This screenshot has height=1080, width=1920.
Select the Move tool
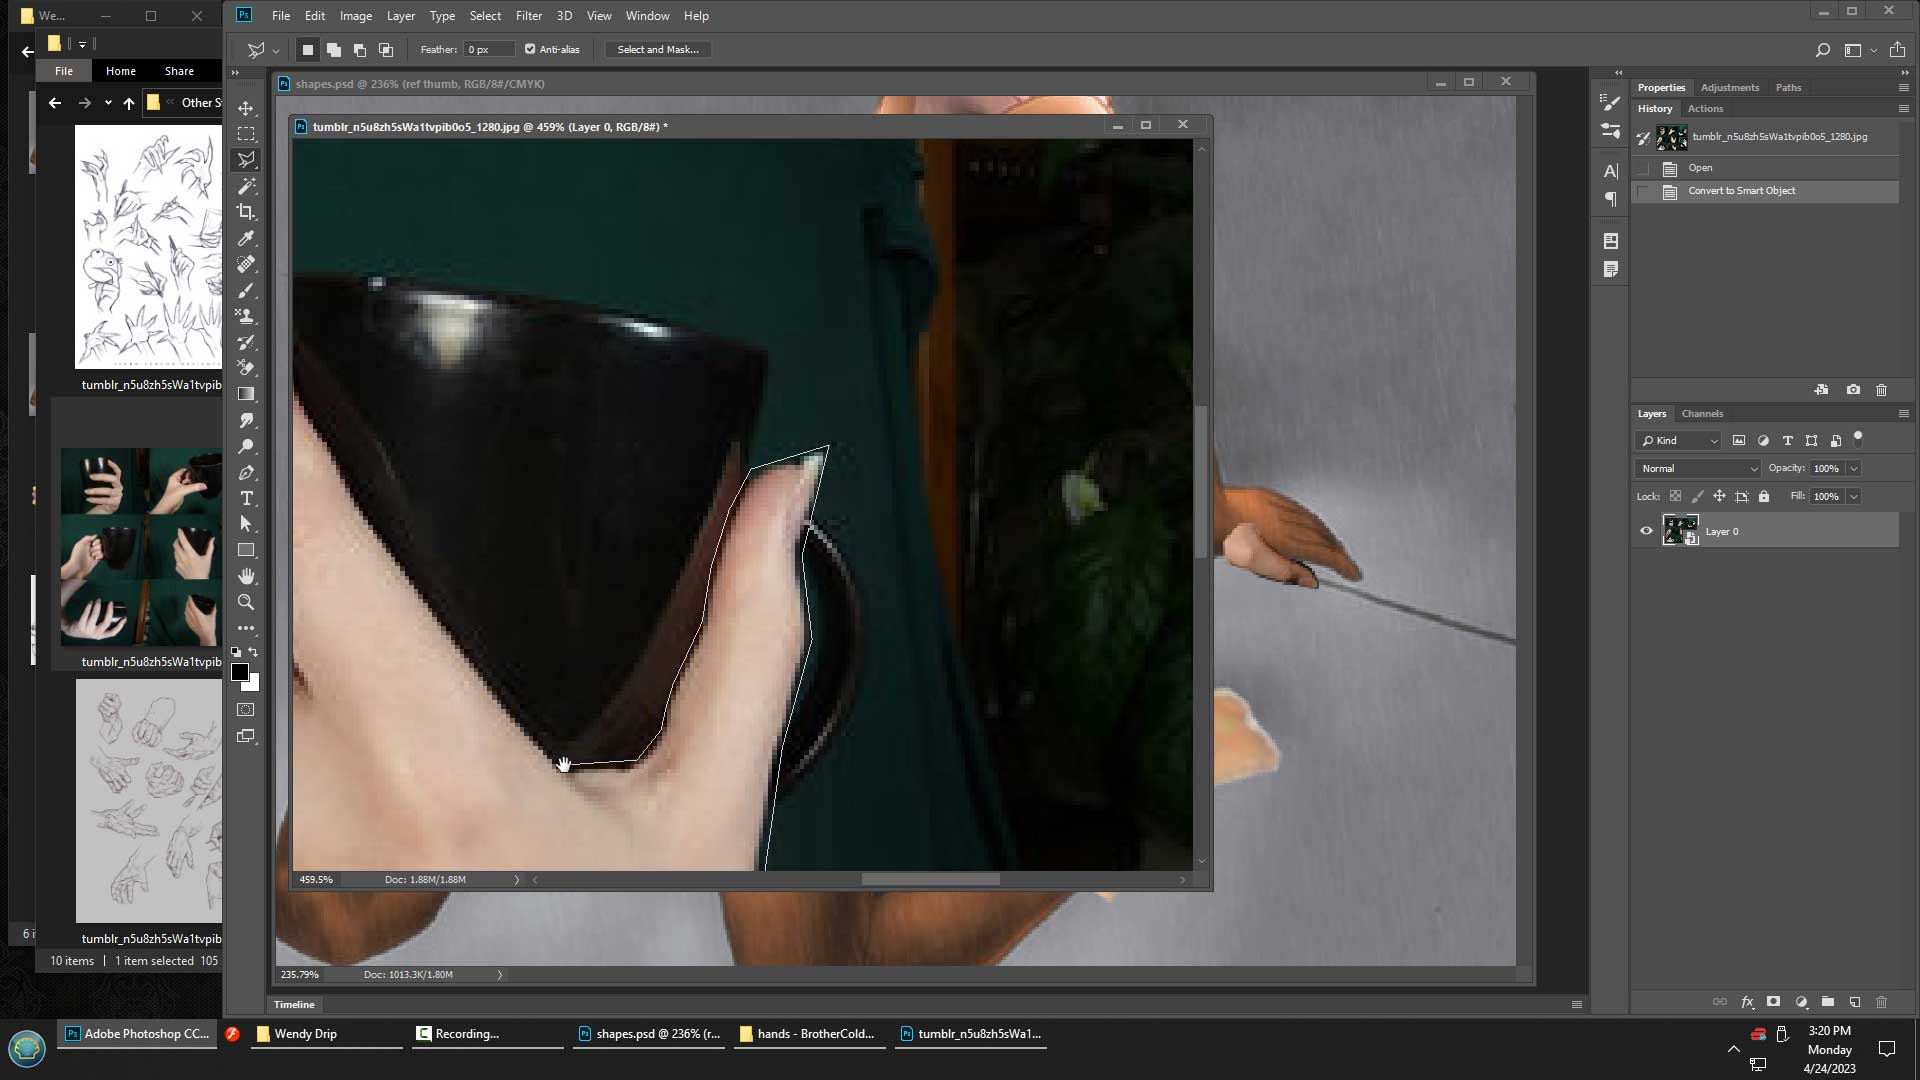[x=246, y=108]
